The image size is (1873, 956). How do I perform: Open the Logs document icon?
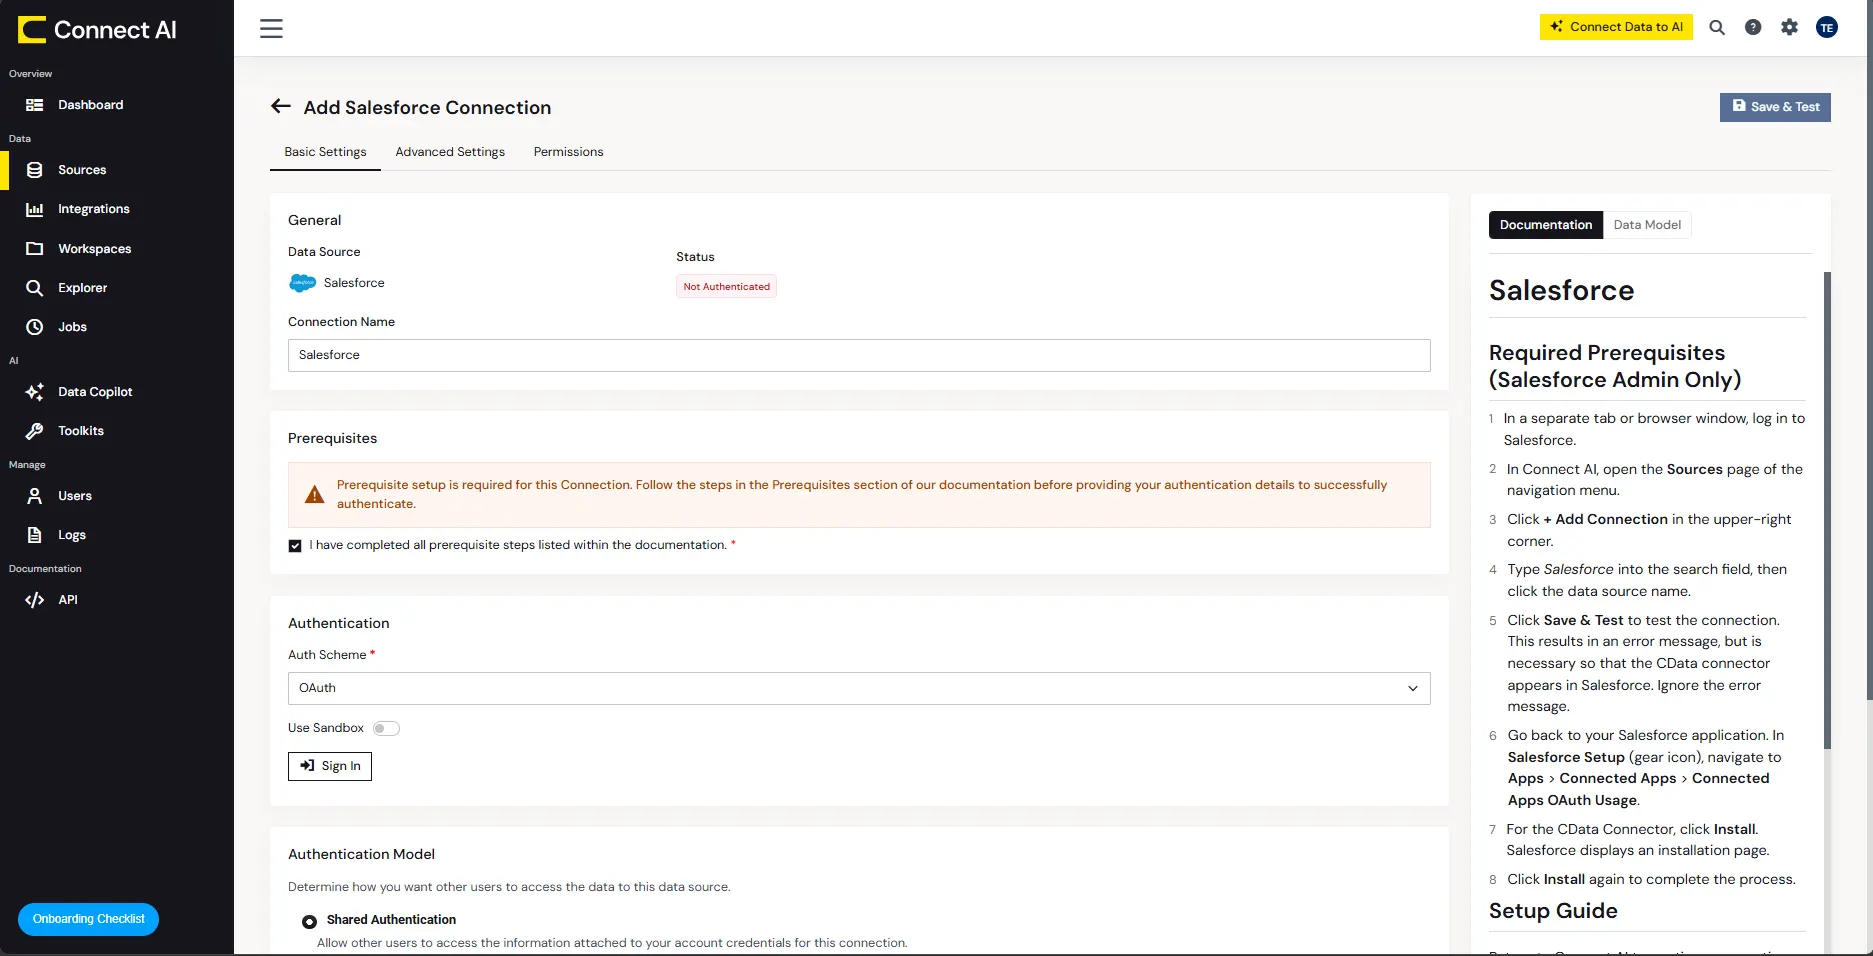[x=35, y=535]
